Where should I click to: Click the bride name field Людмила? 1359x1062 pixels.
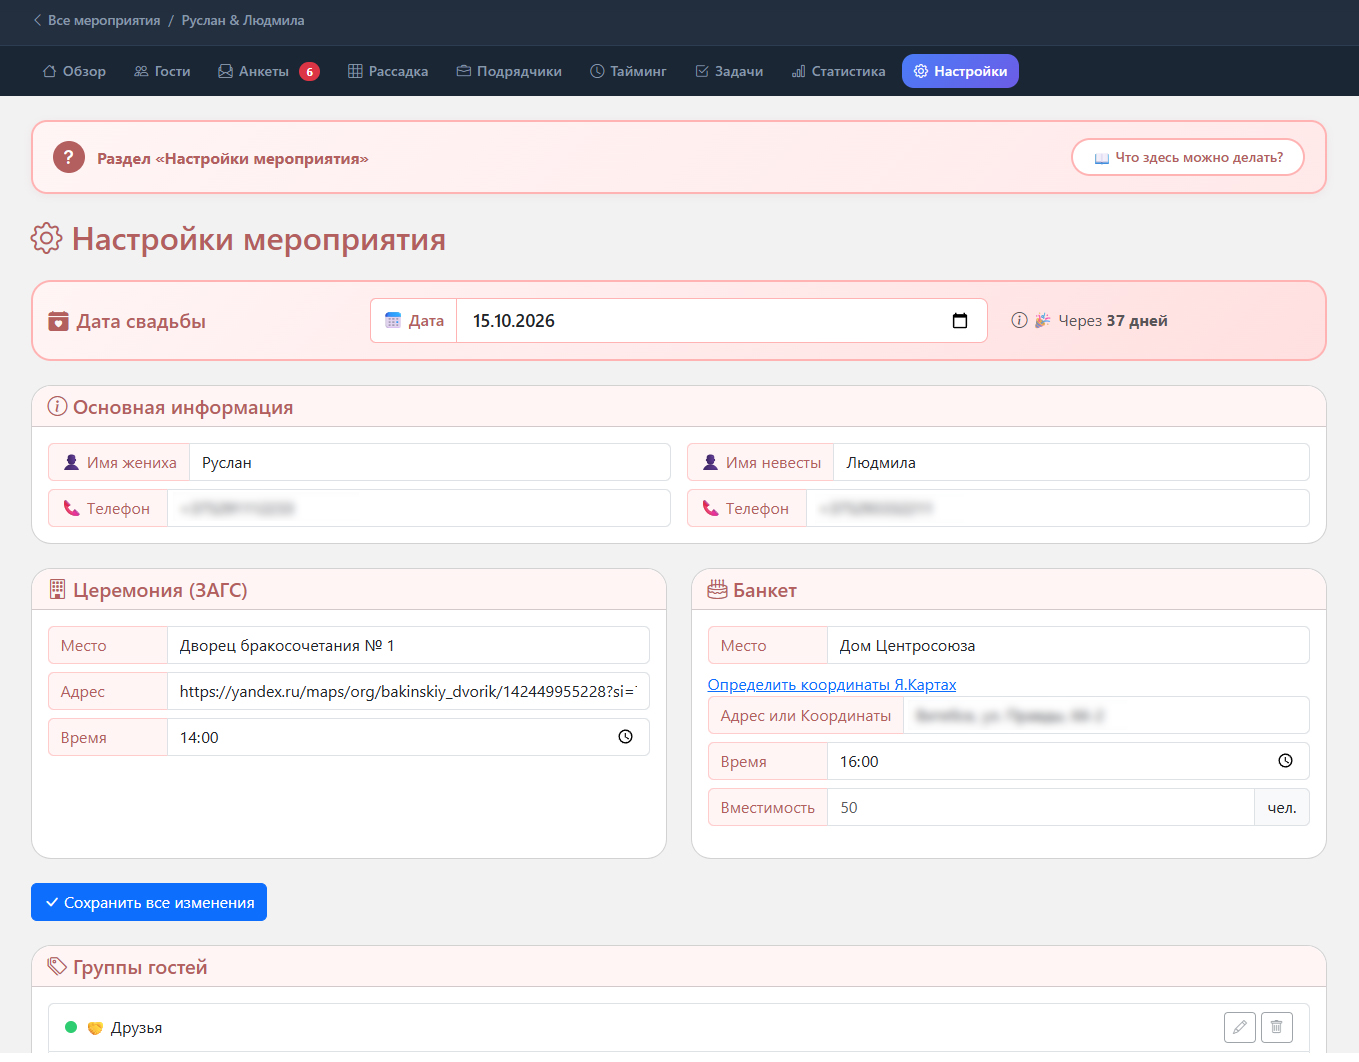click(x=1071, y=462)
